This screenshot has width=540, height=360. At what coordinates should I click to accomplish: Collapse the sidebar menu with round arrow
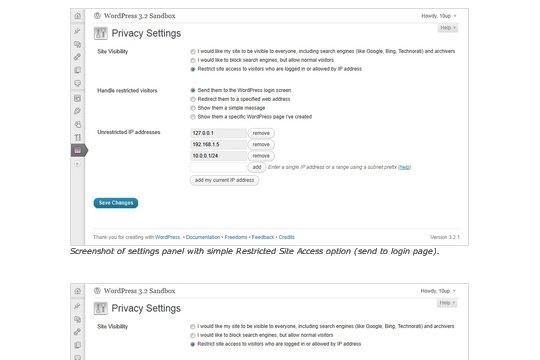[77, 164]
